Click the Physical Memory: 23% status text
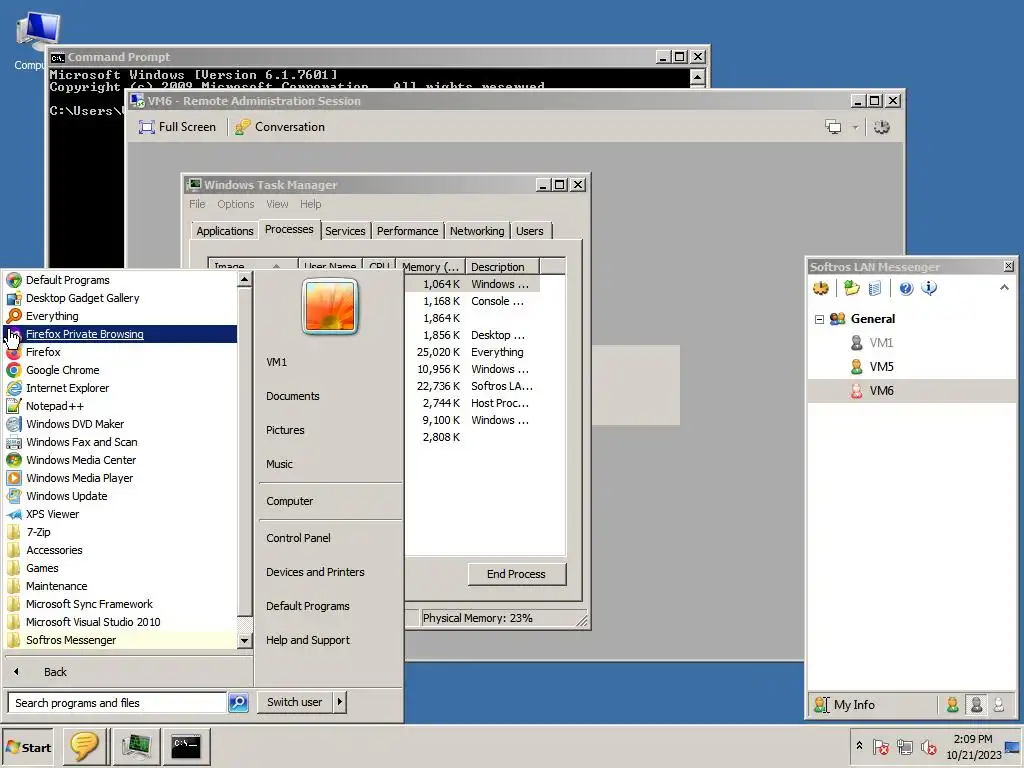 tap(477, 618)
